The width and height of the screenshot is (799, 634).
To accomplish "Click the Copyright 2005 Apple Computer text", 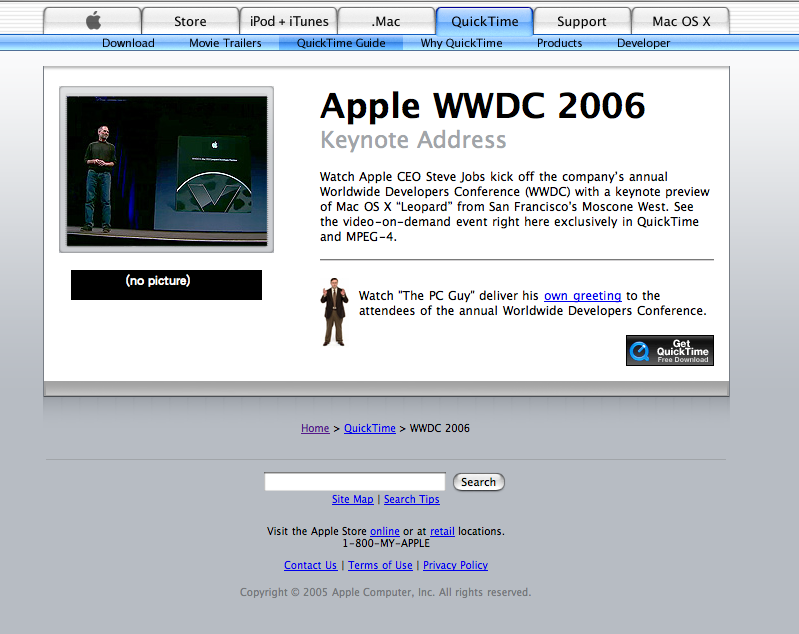I will coord(385,592).
